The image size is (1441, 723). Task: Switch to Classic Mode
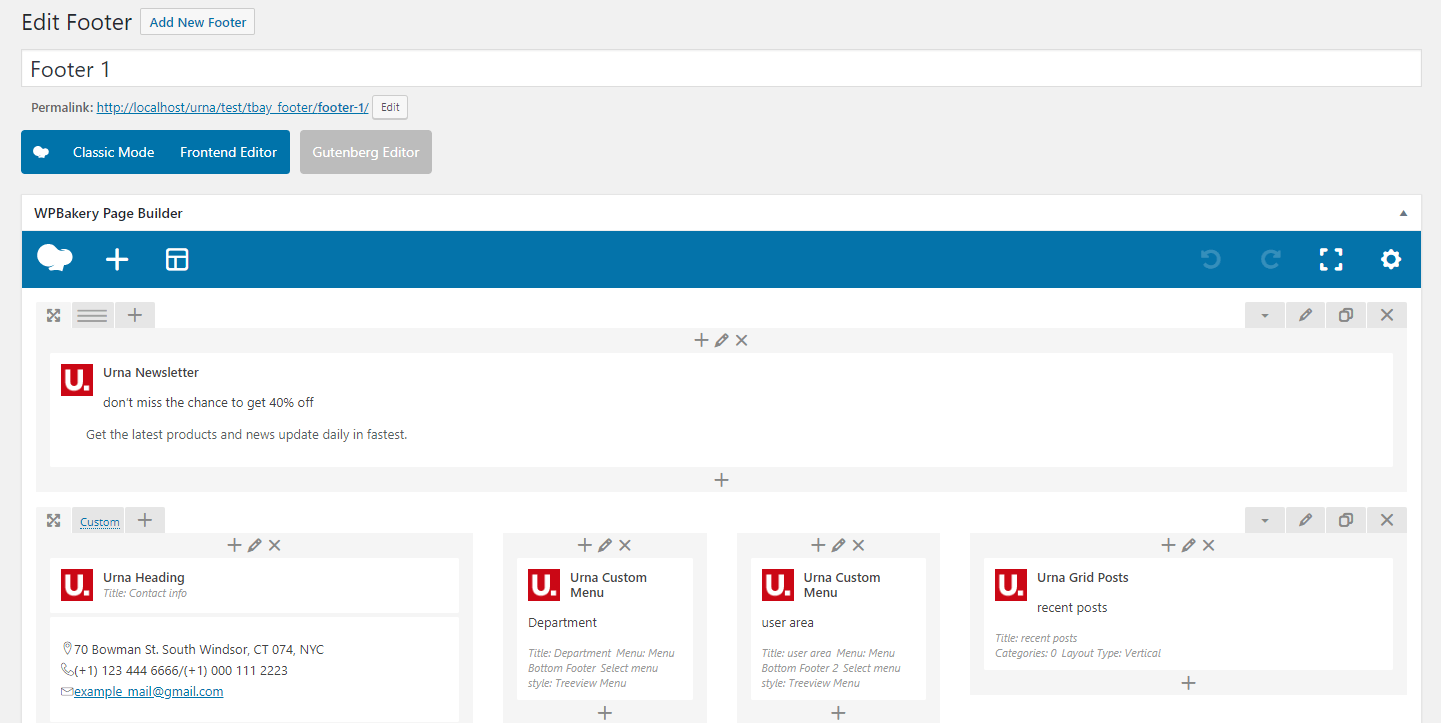[113, 152]
